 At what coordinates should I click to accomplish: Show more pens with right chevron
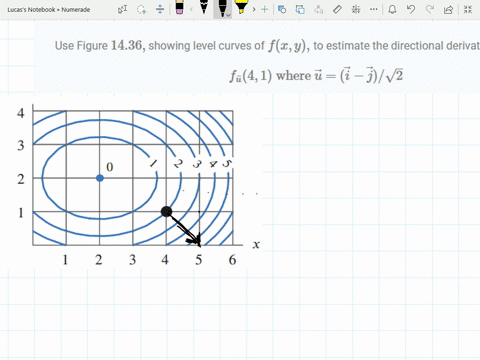[x=254, y=9]
